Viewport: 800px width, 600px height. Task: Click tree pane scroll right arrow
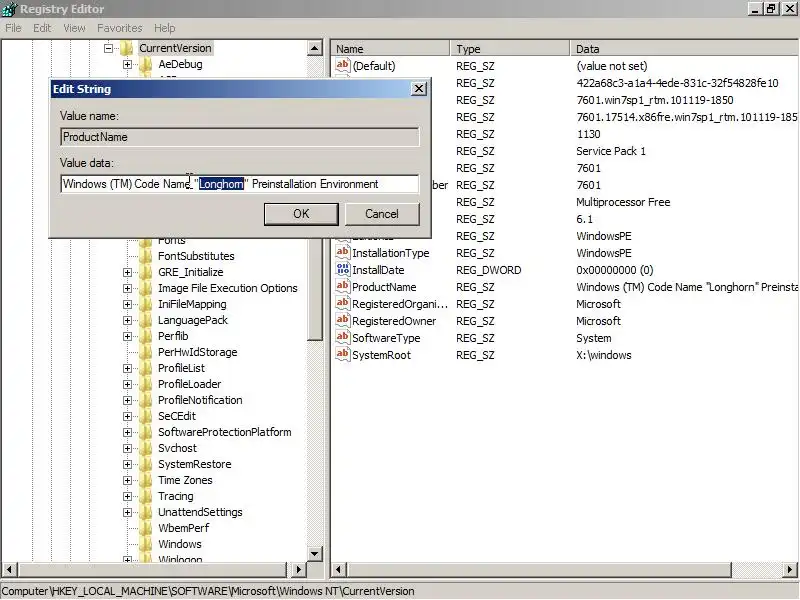pos(299,569)
